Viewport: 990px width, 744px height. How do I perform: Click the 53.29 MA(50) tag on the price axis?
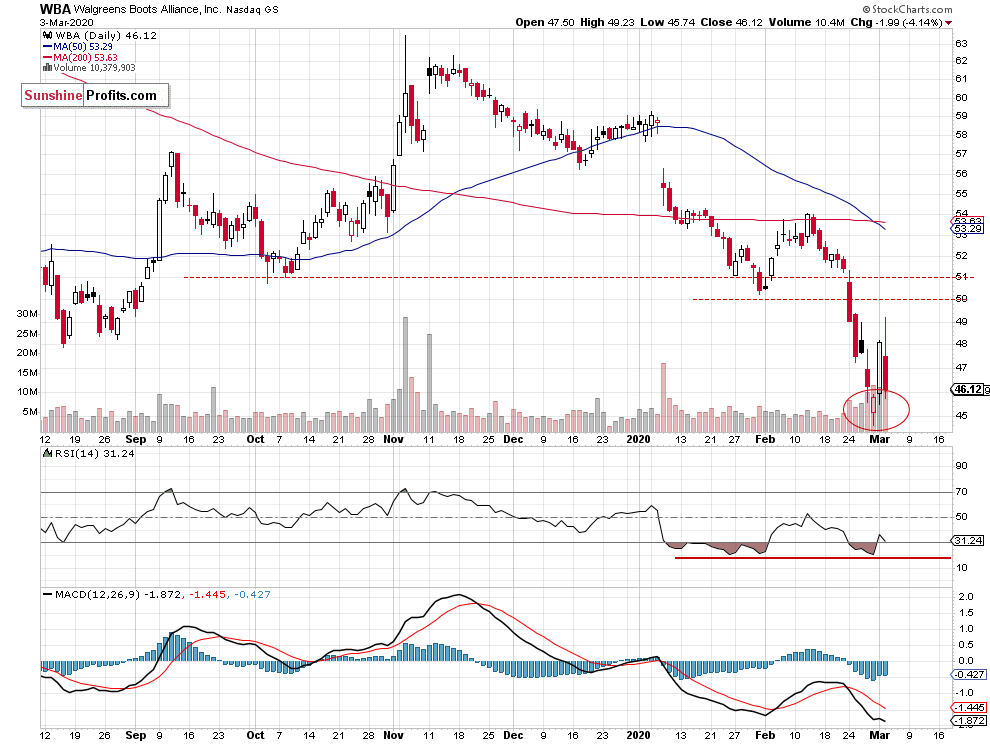[x=968, y=229]
